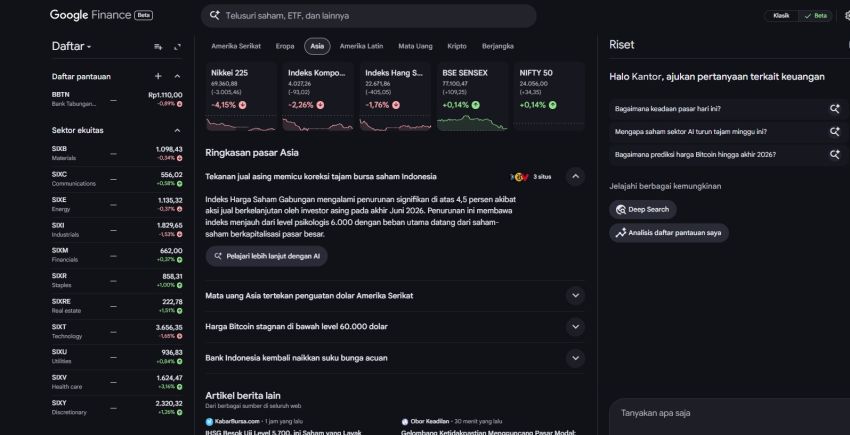Open the SIXE Energy sector row
This screenshot has height=435, width=850.
(x=117, y=204)
